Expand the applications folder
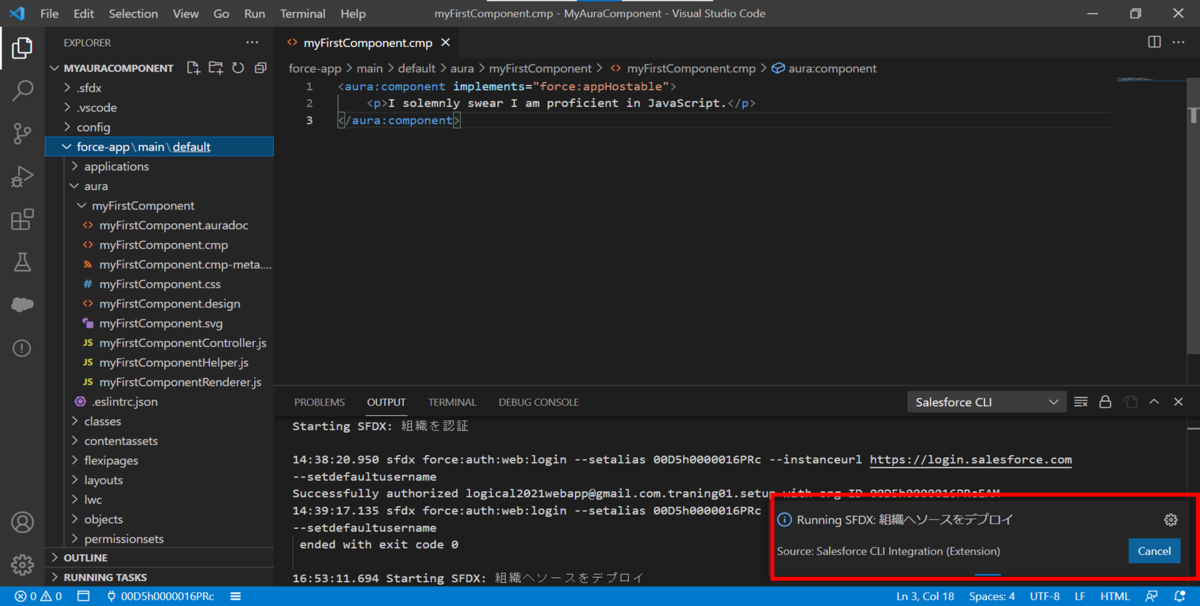Viewport: 1200px width, 606px height. click(160, 166)
